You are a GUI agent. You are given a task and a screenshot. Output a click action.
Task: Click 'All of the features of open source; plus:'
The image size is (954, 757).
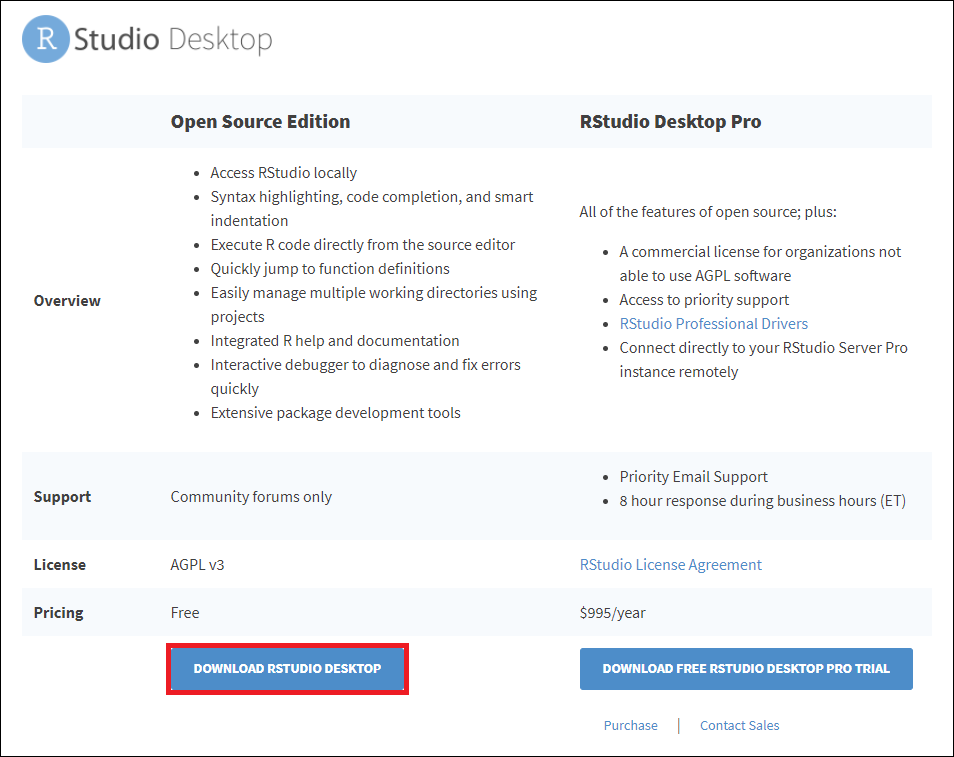(x=708, y=212)
